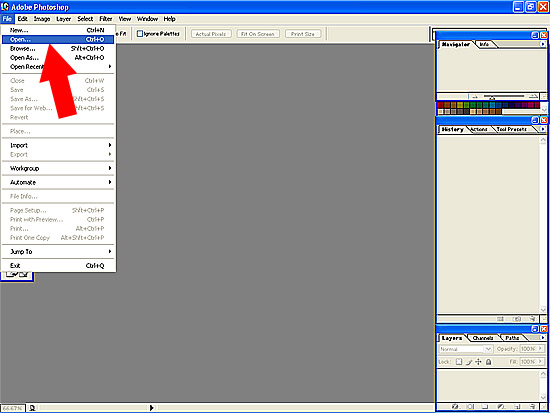
Task: Open the Help menu
Action: [x=169, y=19]
